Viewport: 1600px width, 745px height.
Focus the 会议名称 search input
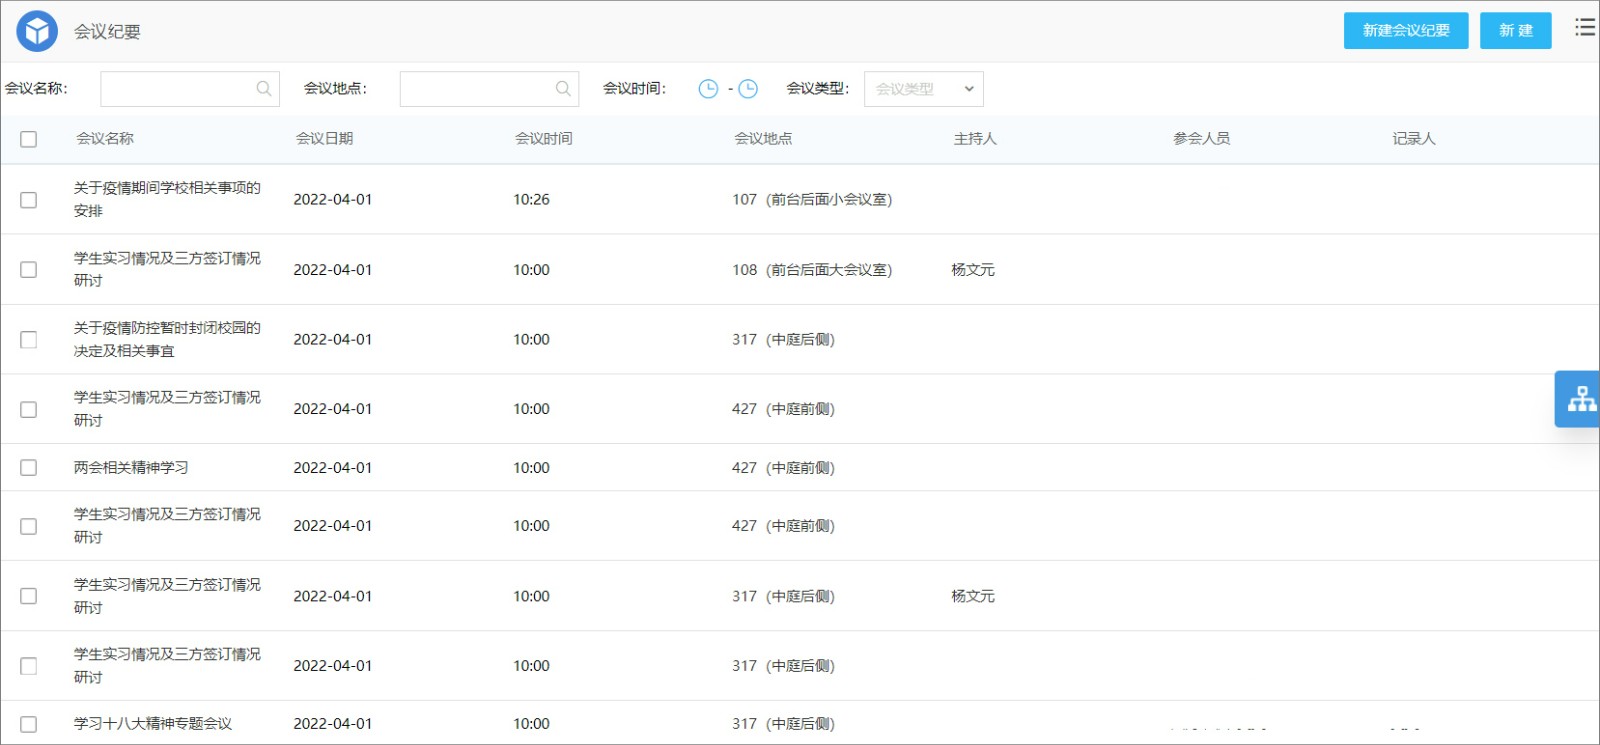[190, 89]
